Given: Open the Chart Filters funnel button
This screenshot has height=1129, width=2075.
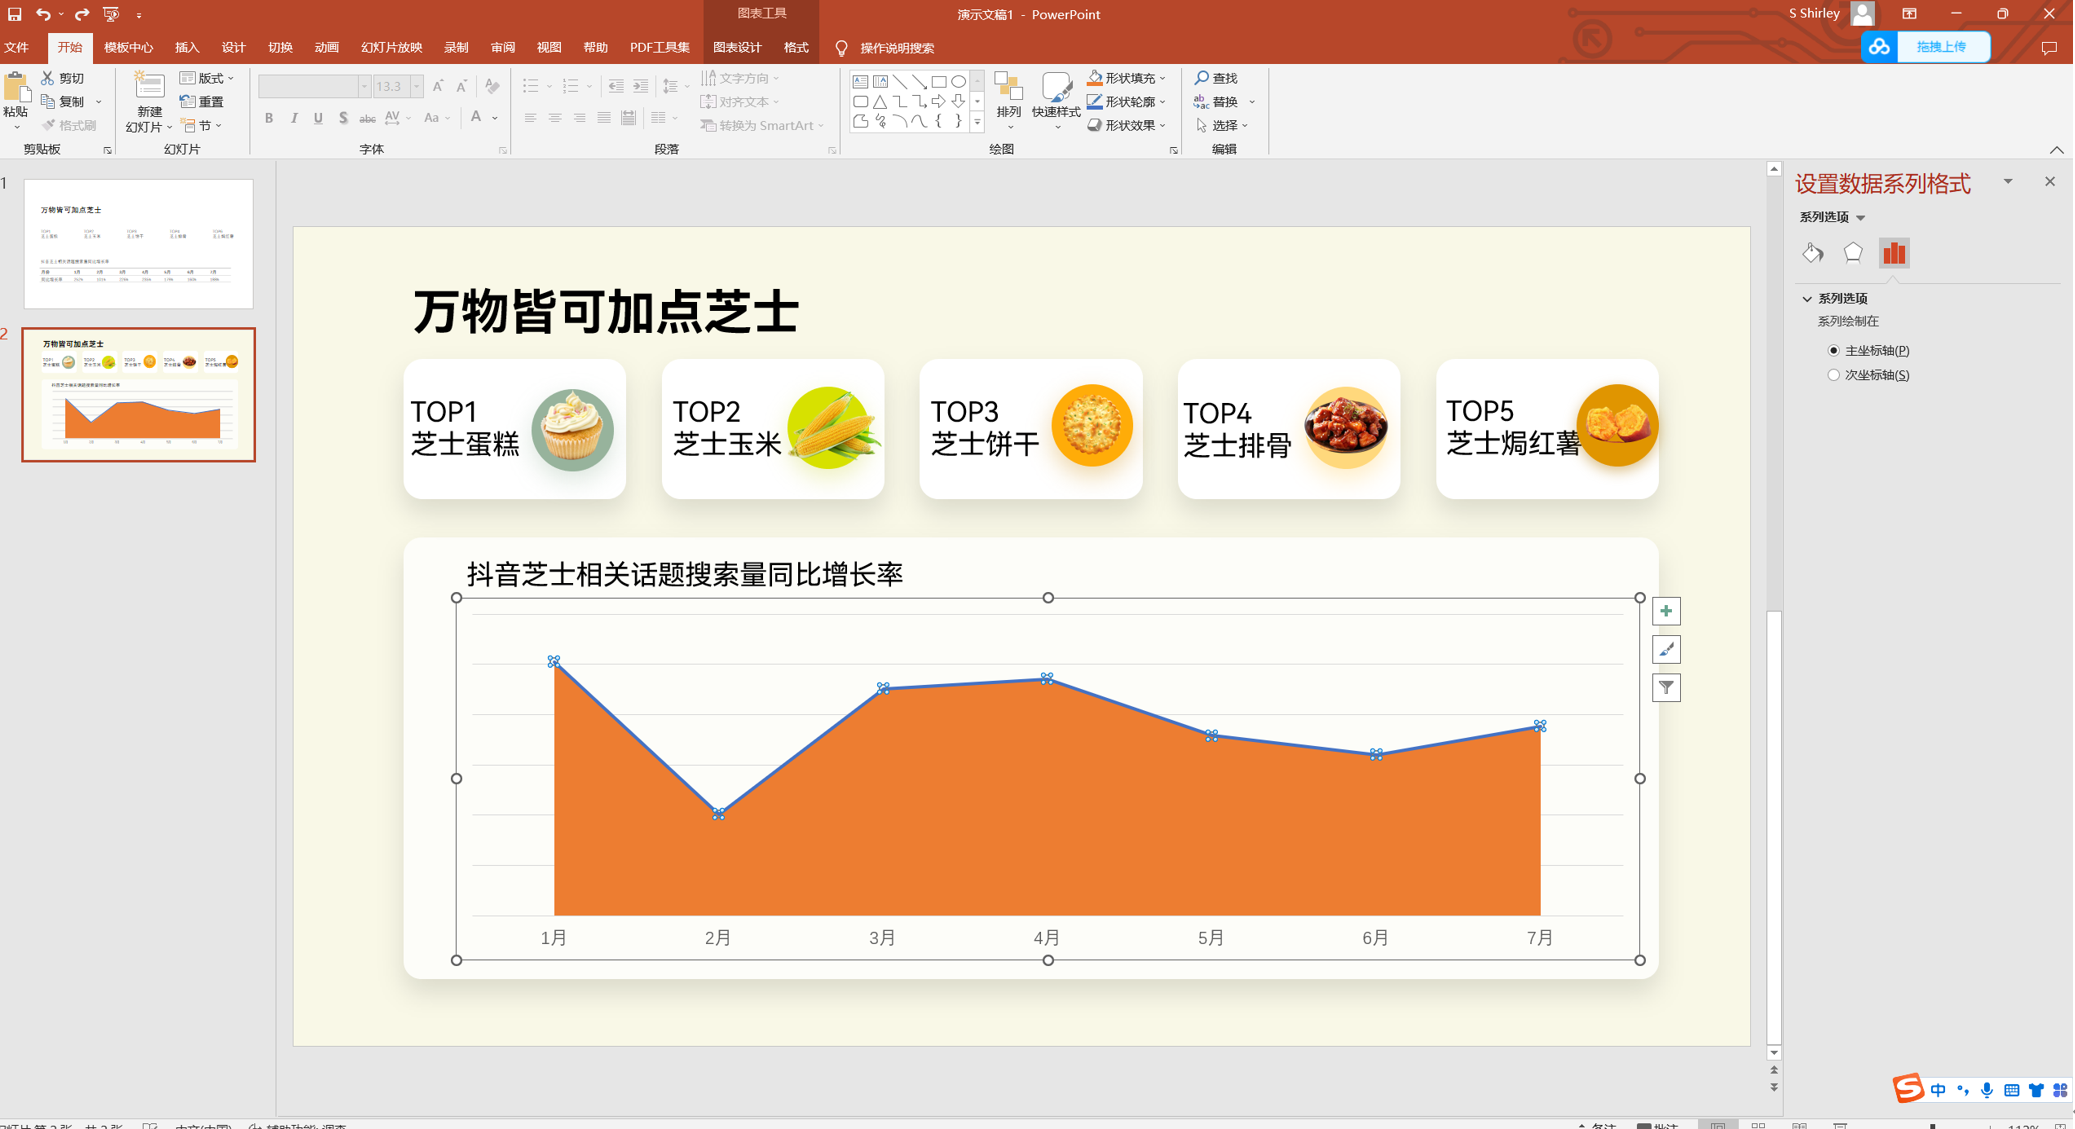Looking at the screenshot, I should pos(1667,687).
